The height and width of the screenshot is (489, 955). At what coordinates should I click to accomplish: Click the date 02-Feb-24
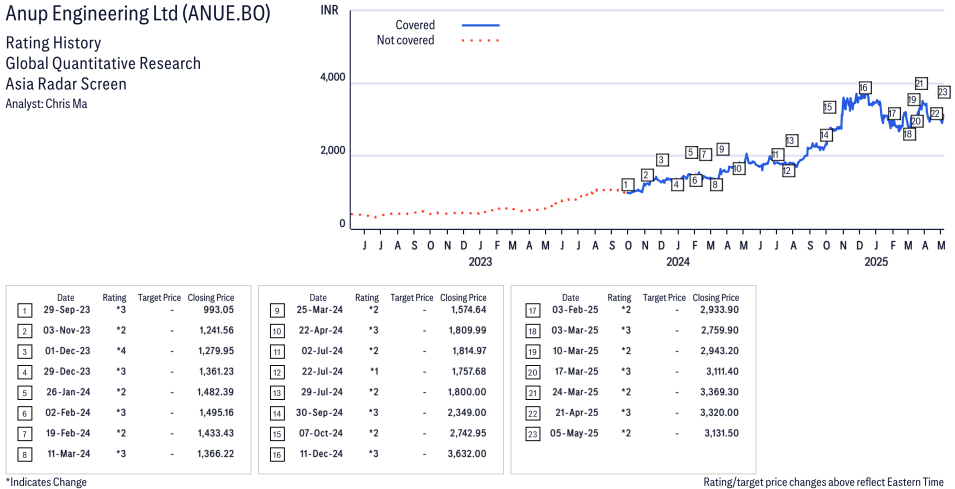click(x=66, y=413)
